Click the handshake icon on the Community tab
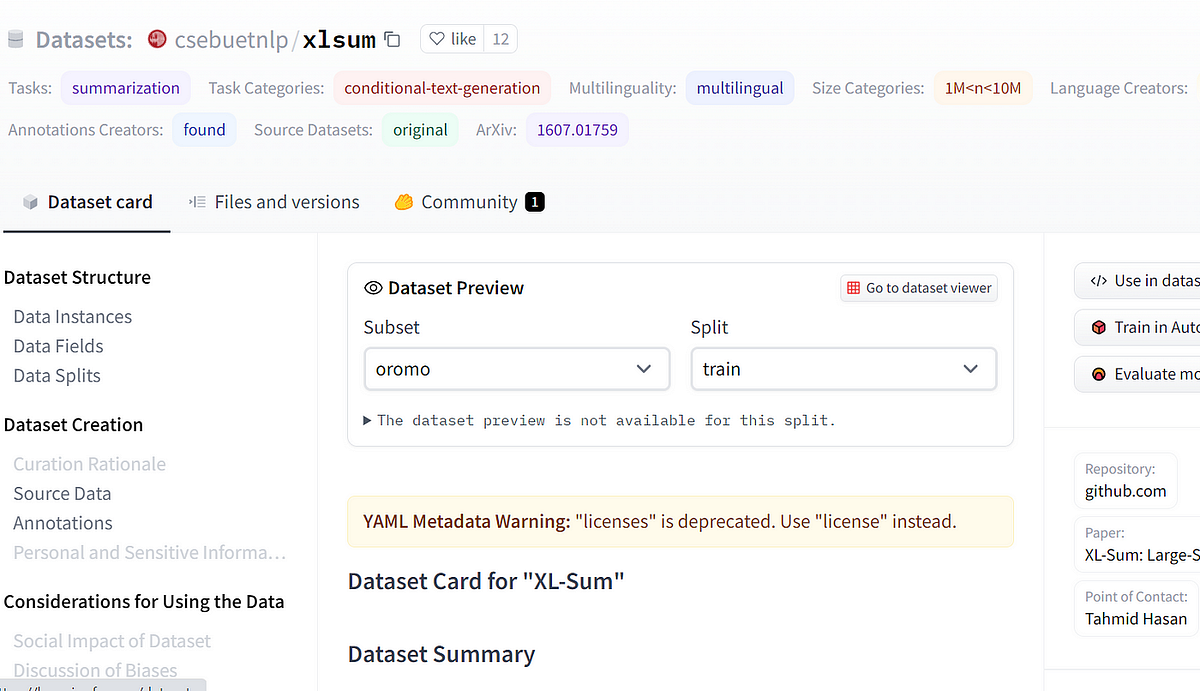This screenshot has width=1200, height=691. click(404, 201)
